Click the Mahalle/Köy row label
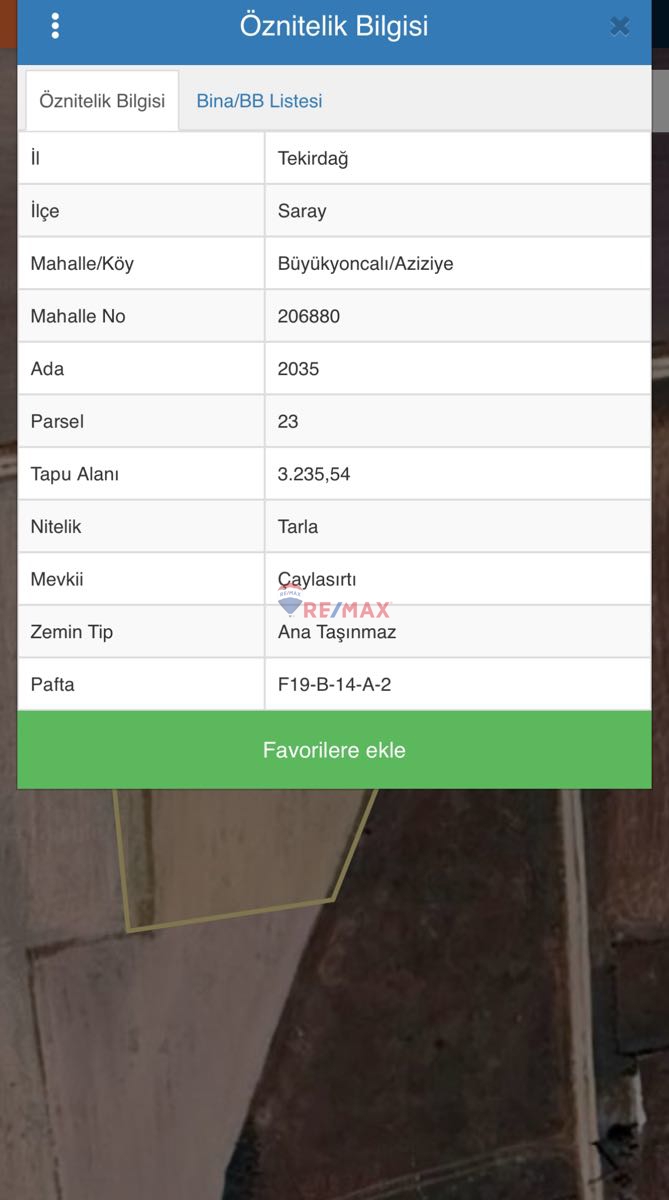The width and height of the screenshot is (669, 1200). (x=82, y=264)
